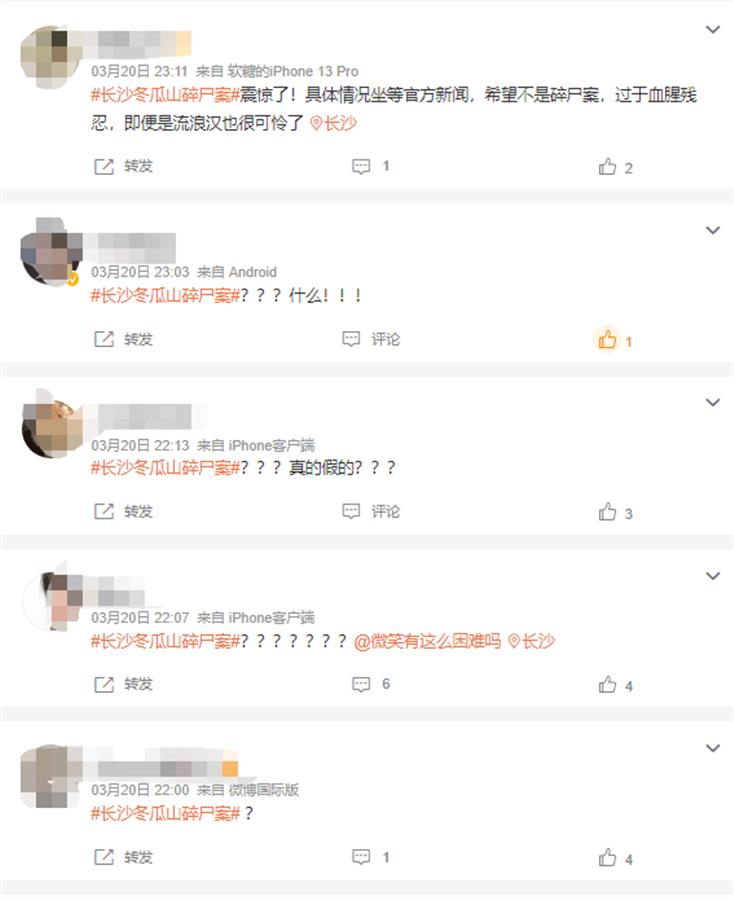Image resolution: width=734 pixels, height=900 pixels.
Task: Like the 22:00 微博国际版 post
Action: (615, 858)
